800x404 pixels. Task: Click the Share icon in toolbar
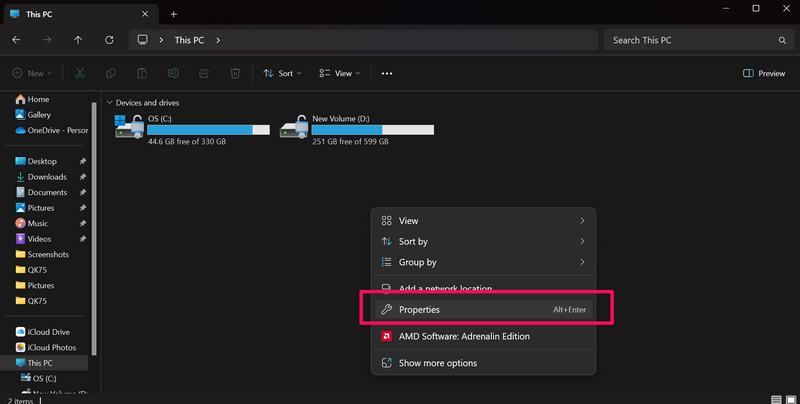click(204, 73)
